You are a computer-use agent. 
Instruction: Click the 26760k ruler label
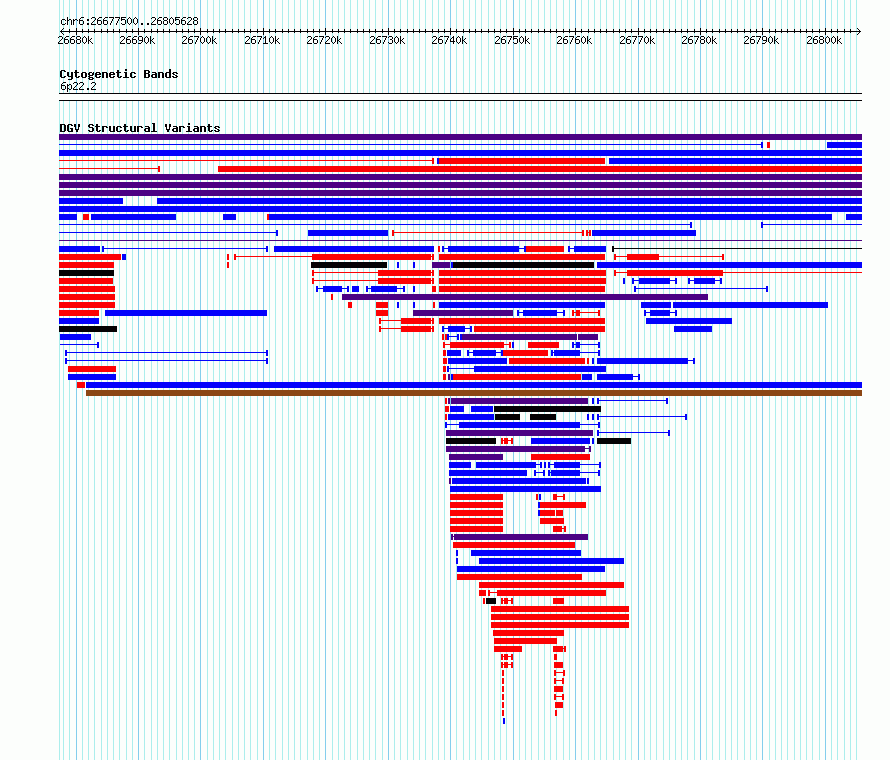(574, 40)
